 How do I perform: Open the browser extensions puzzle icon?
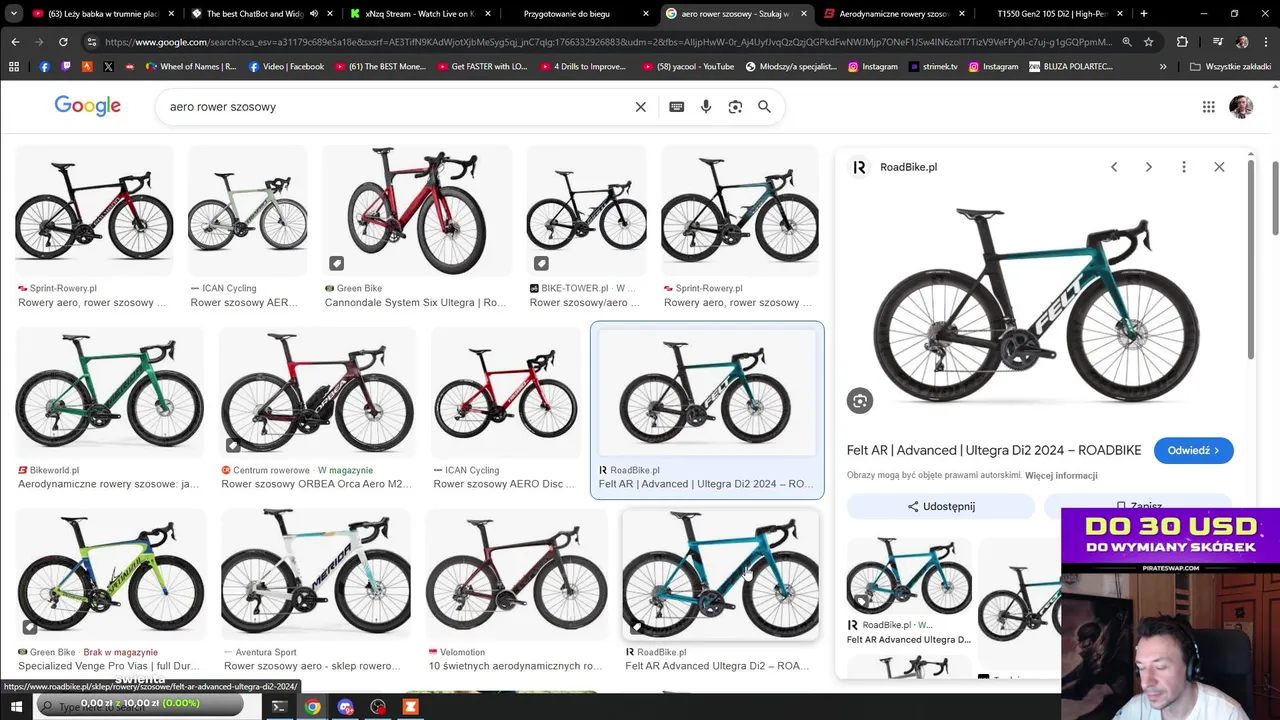click(x=1182, y=42)
